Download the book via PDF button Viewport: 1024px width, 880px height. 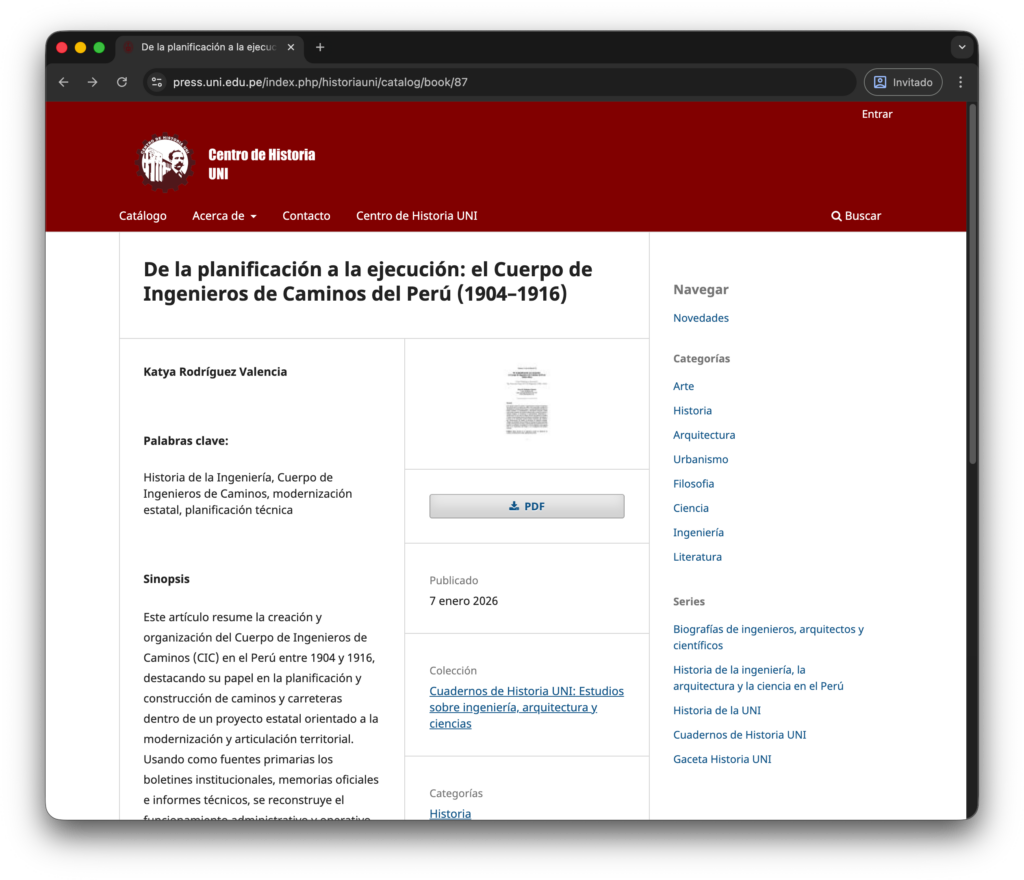[526, 506]
